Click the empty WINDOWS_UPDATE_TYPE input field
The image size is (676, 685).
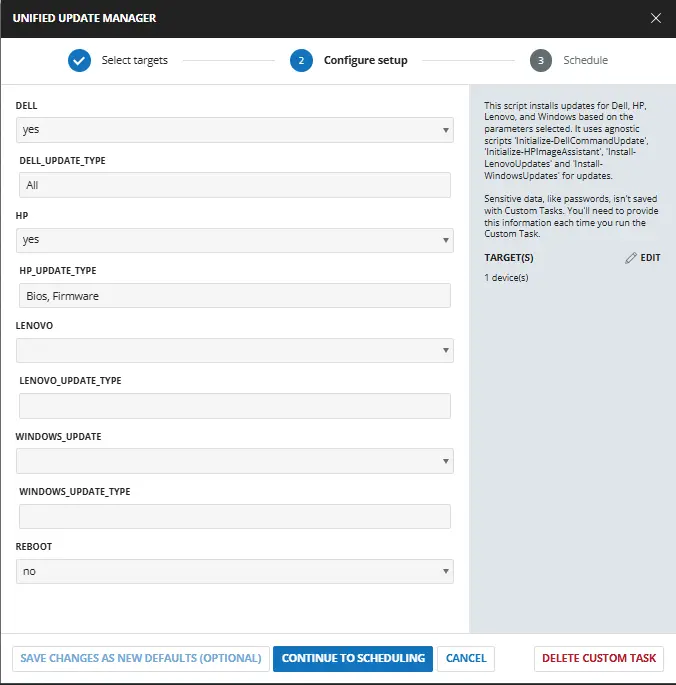(x=235, y=516)
